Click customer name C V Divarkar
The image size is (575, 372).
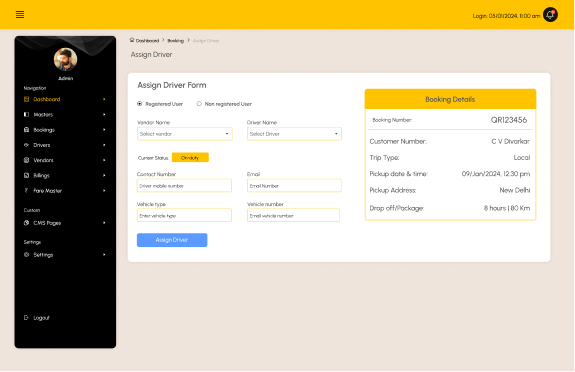point(510,141)
